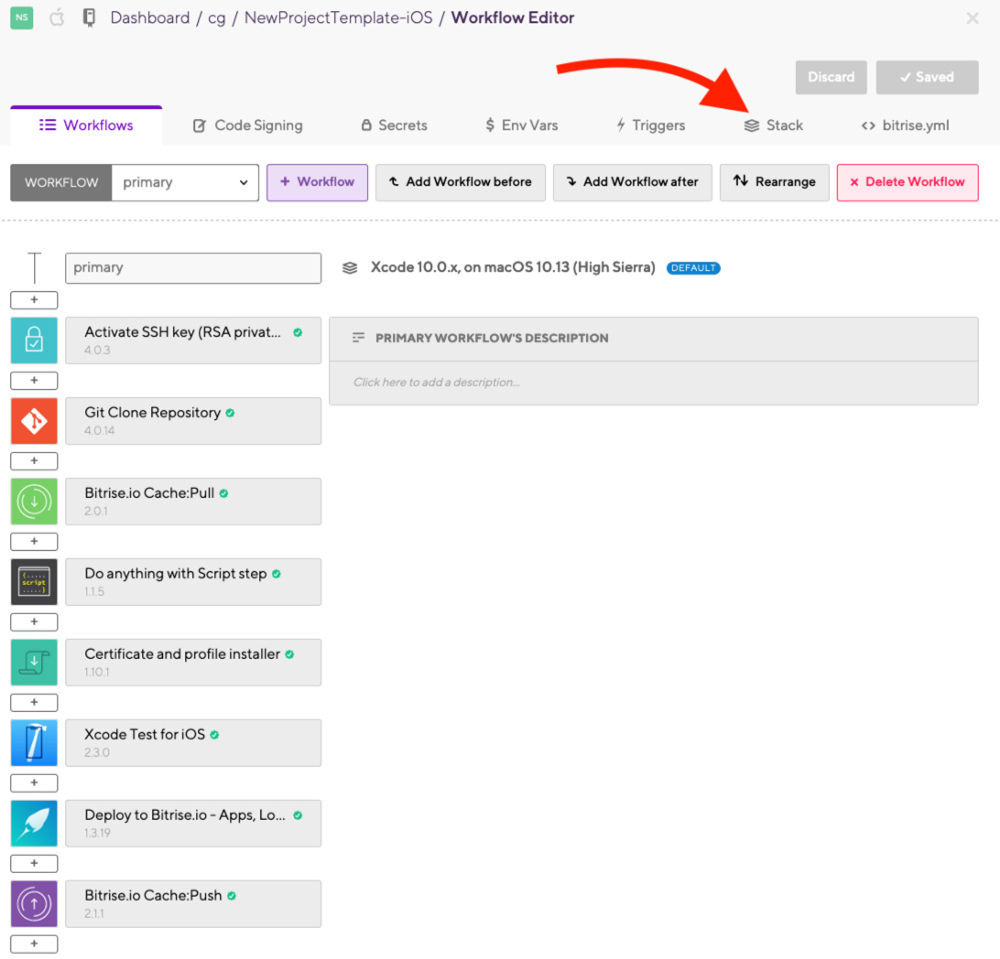Add a step after Xcode Test for iOS
The width and height of the screenshot is (1000, 959).
pos(34,783)
